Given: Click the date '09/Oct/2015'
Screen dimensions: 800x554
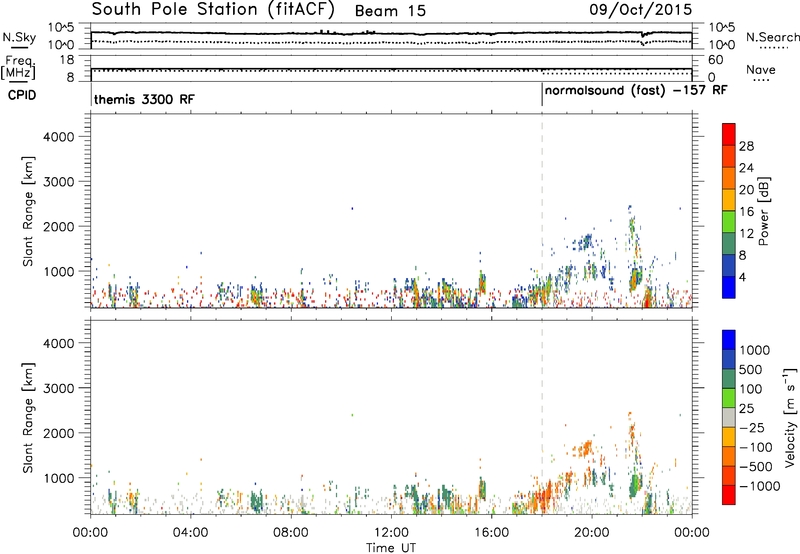Looking at the screenshot, I should coord(640,9).
